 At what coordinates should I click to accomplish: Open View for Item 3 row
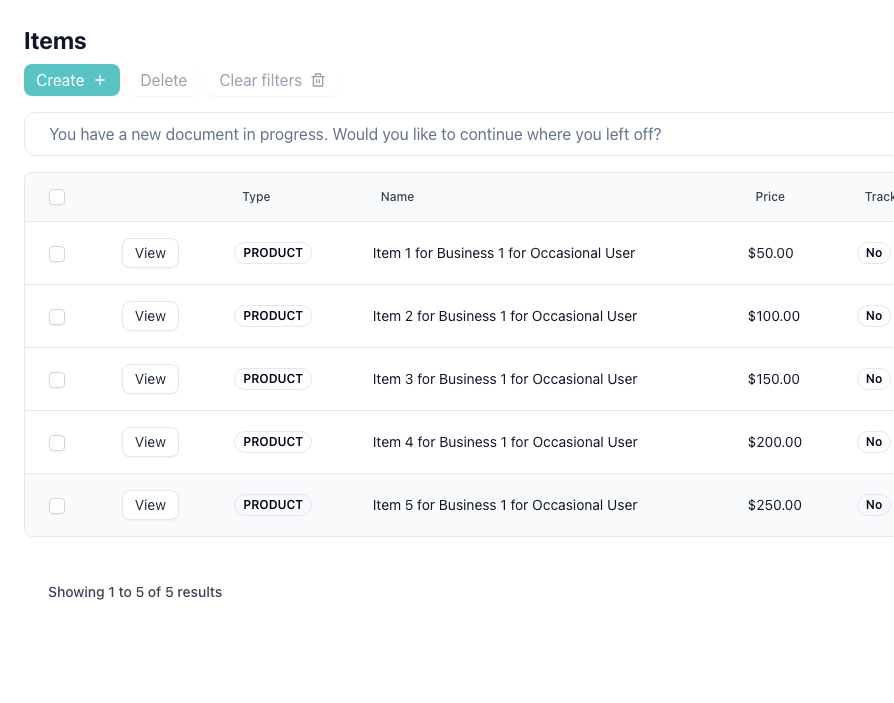[150, 379]
